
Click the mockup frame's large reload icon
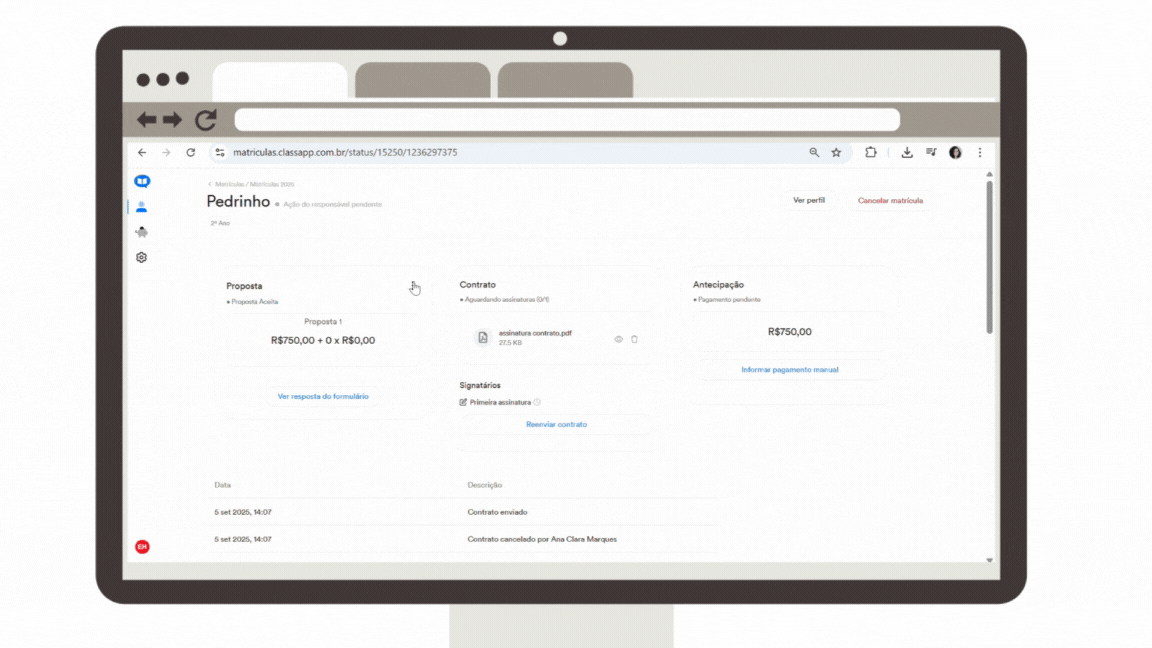click(206, 119)
